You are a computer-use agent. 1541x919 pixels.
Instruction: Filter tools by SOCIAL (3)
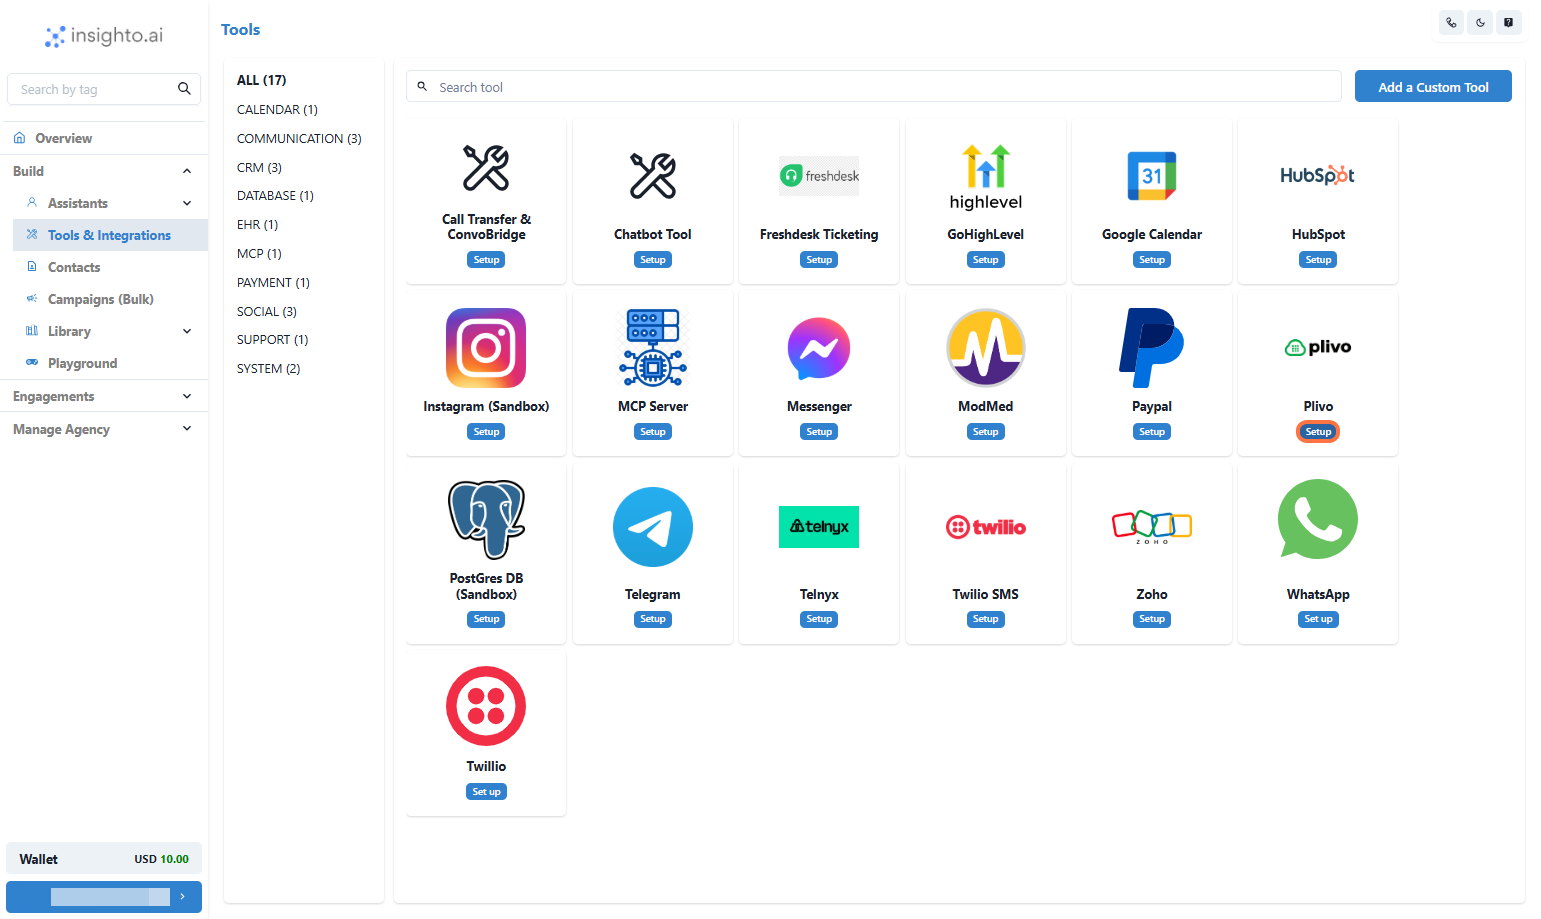click(x=267, y=311)
